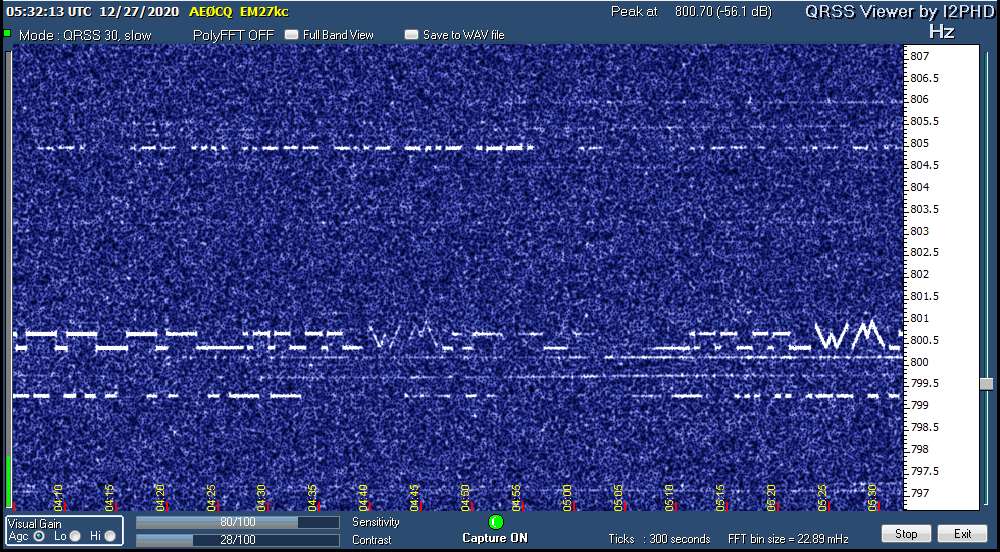Click the Exit button

[x=962, y=534]
